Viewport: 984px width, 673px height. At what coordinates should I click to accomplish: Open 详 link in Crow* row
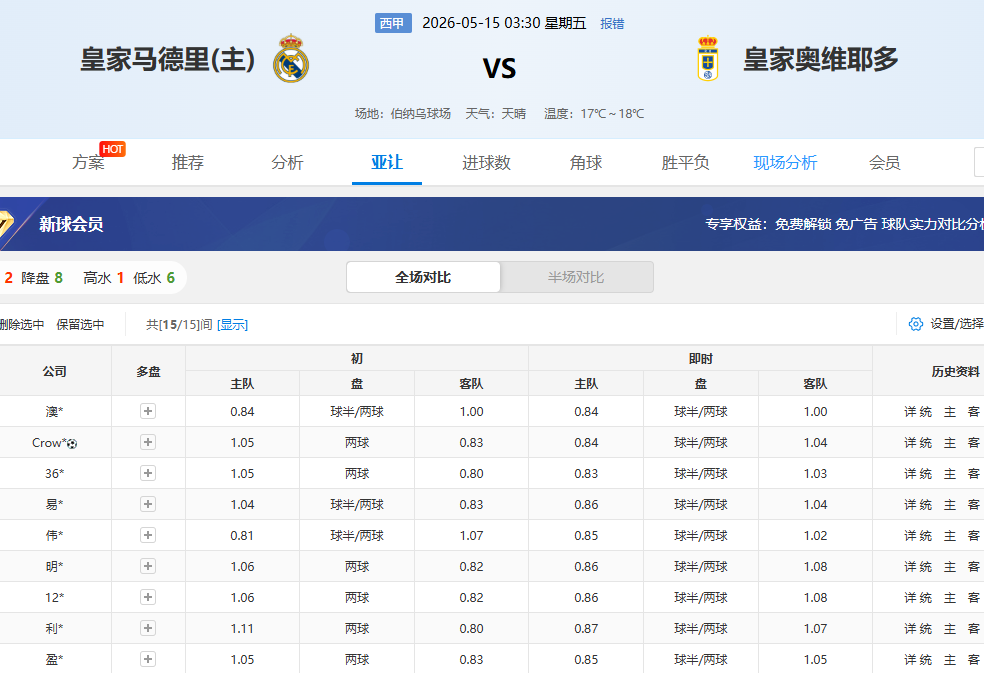(910, 443)
